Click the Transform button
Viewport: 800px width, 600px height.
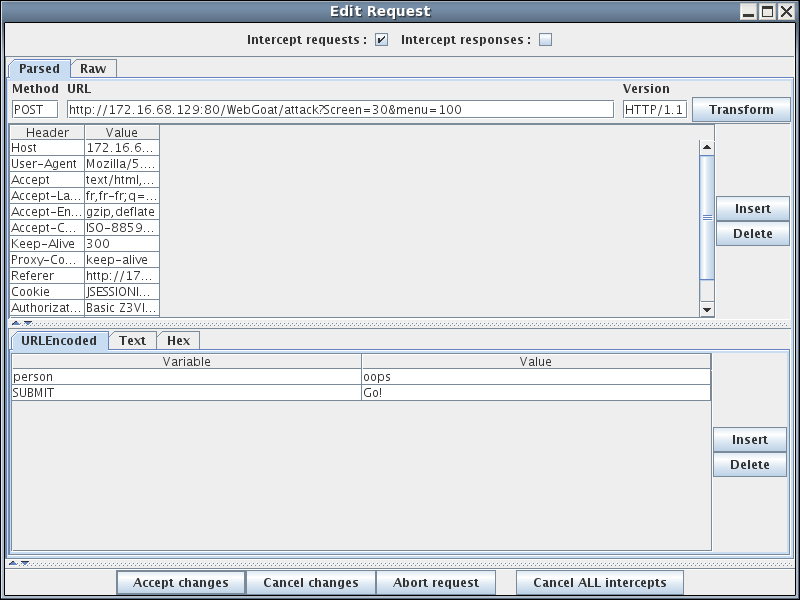pos(740,110)
